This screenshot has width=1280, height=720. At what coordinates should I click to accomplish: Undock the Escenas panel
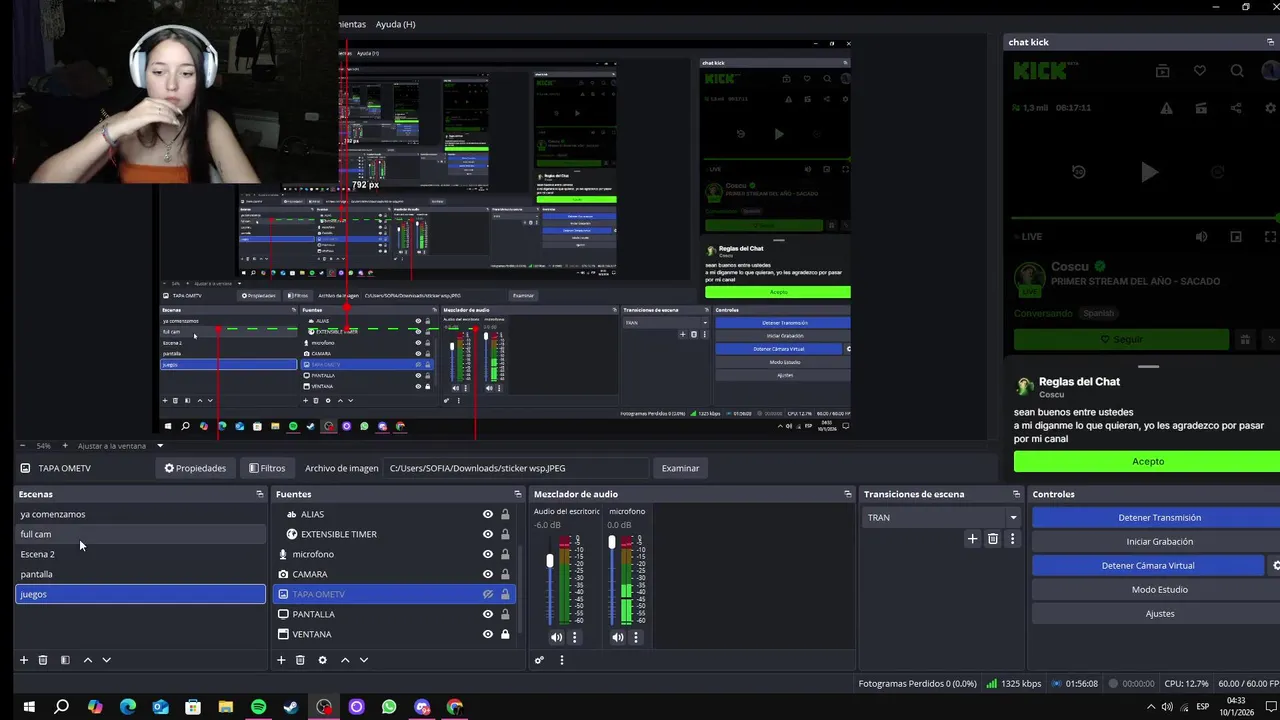click(x=260, y=494)
